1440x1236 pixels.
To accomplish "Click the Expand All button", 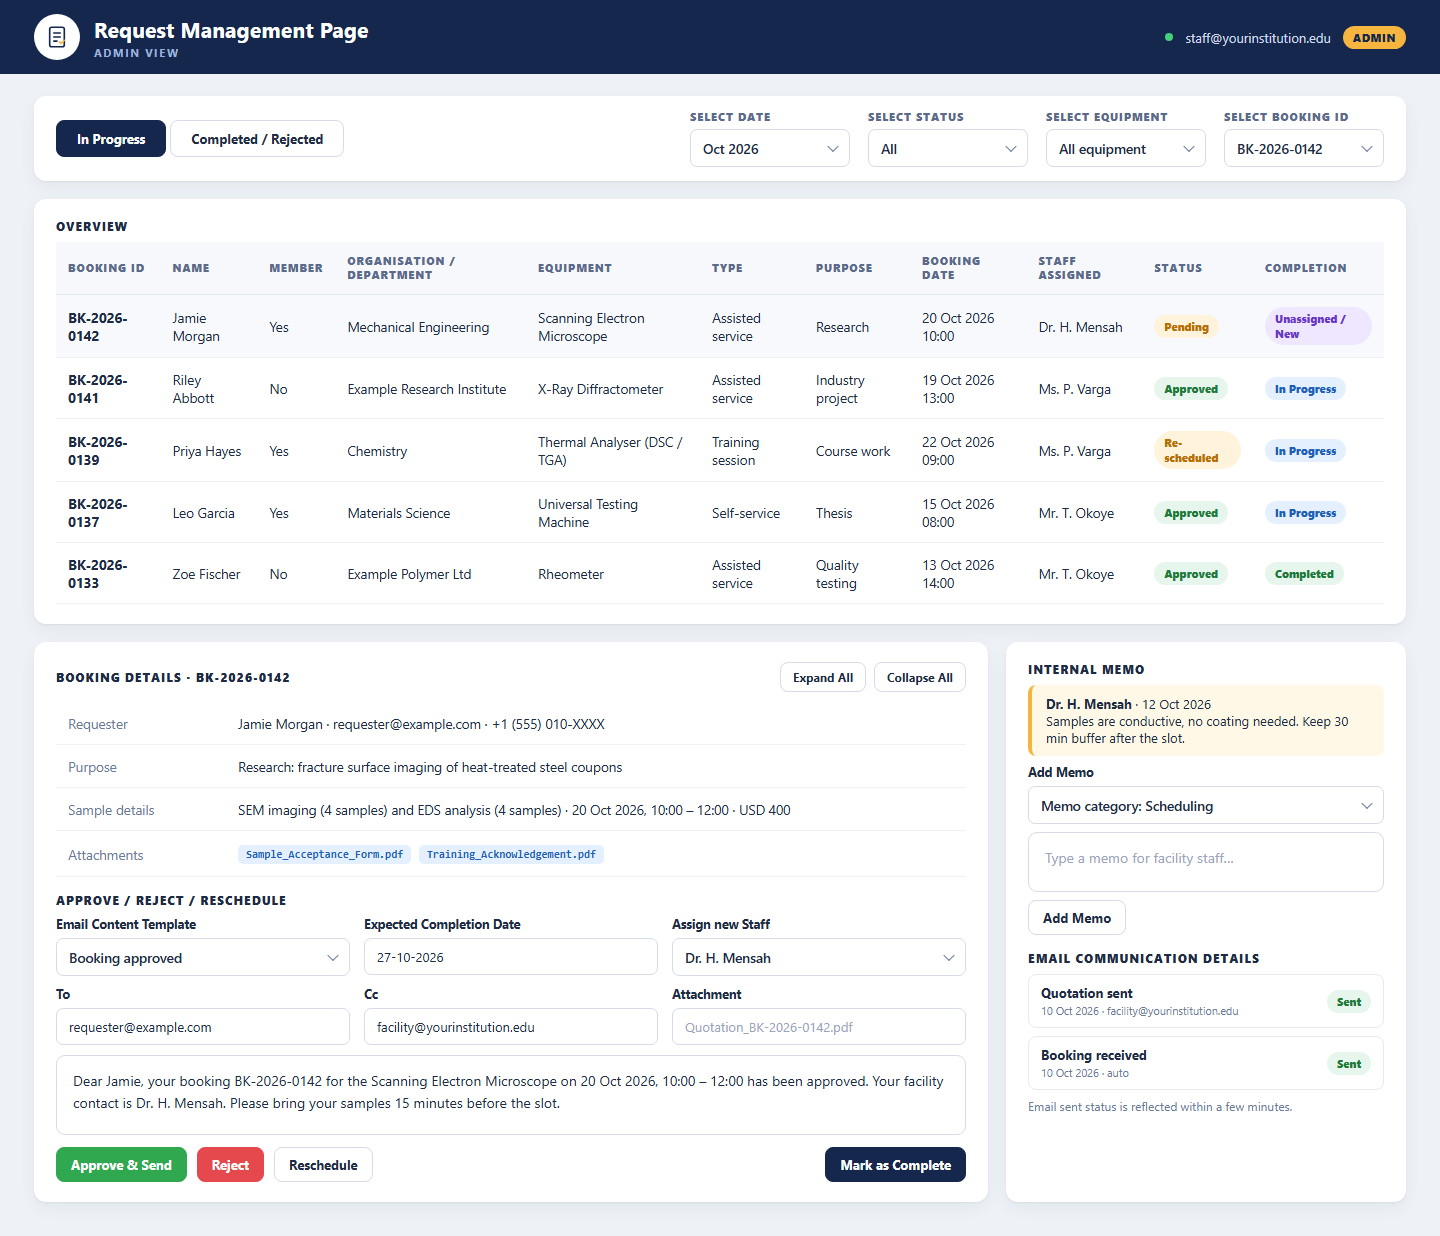I will click(823, 677).
